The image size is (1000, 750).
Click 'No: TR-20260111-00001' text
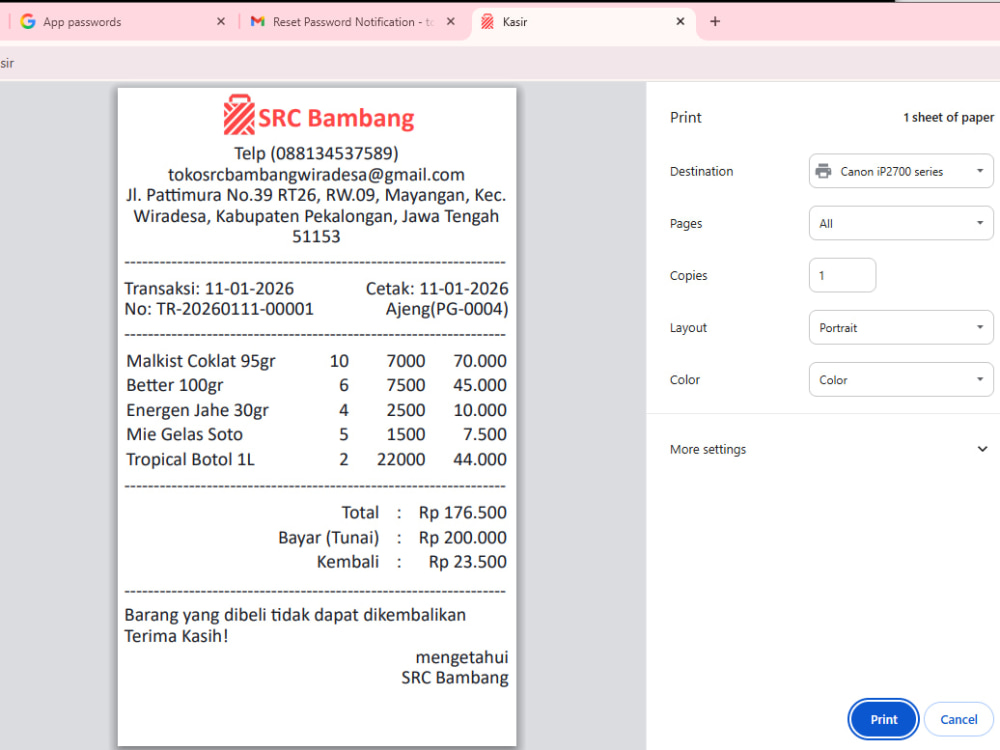219,309
